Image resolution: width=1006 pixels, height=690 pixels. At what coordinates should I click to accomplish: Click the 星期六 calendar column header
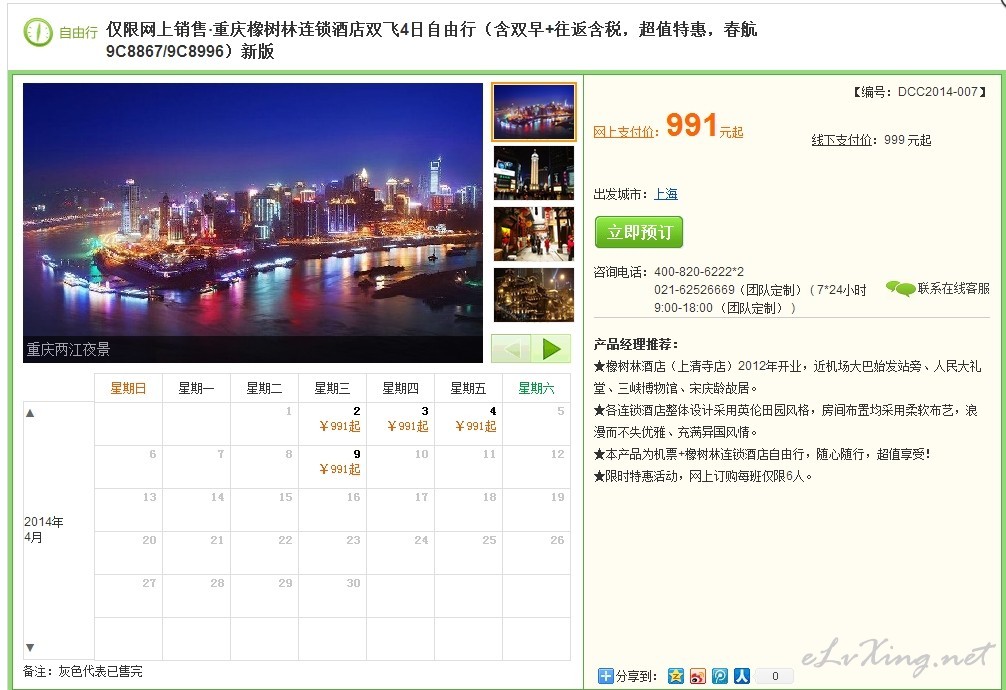pos(536,388)
